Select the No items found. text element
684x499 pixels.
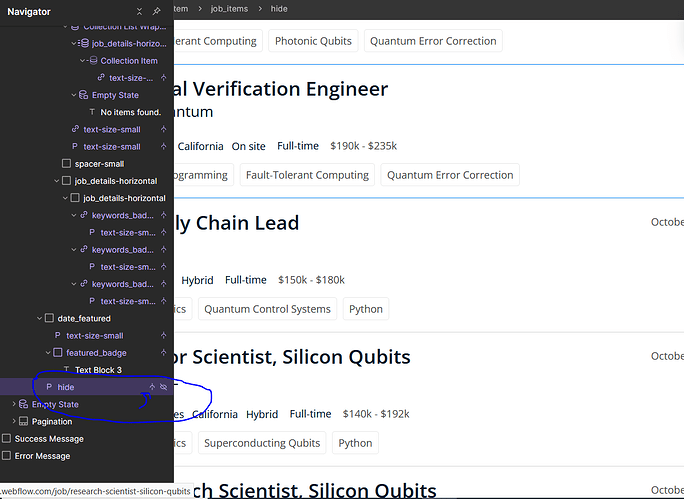click(130, 113)
